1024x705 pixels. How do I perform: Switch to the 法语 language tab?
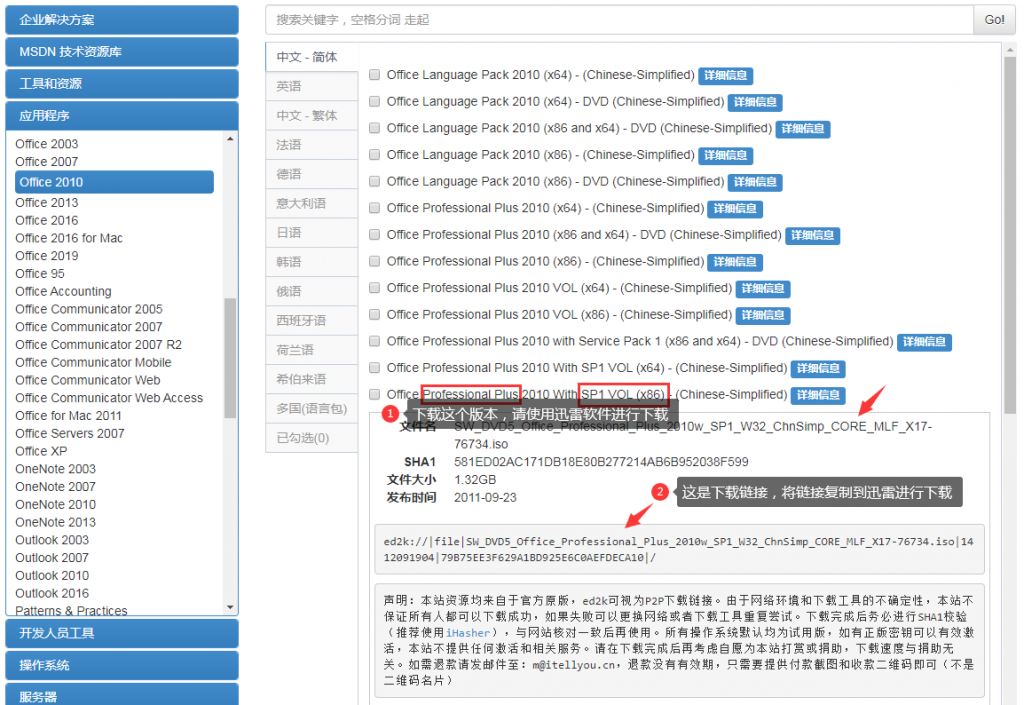pos(312,145)
